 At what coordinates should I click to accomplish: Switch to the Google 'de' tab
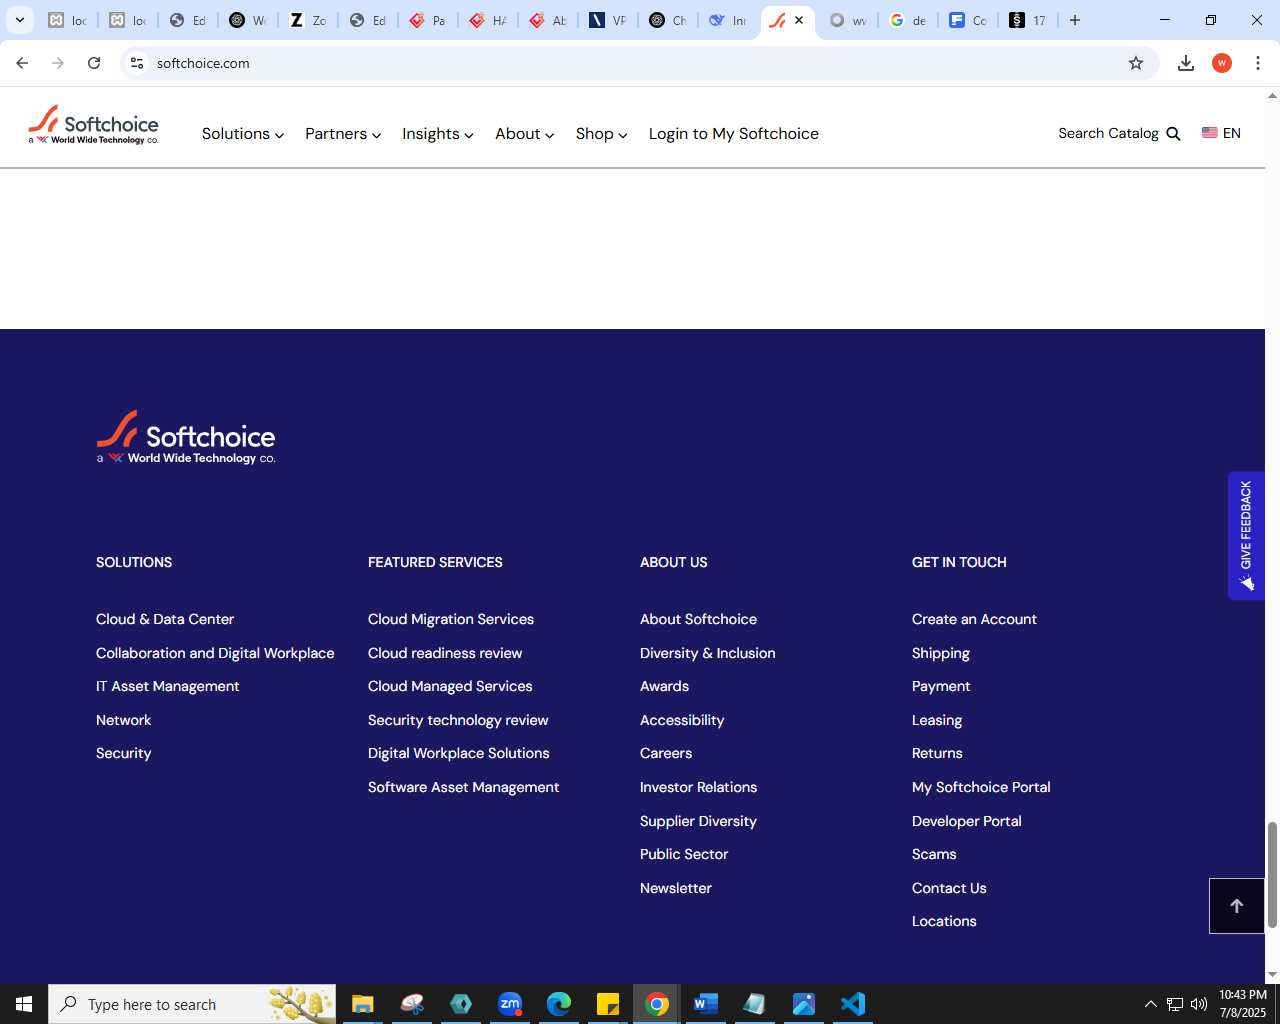(x=909, y=20)
